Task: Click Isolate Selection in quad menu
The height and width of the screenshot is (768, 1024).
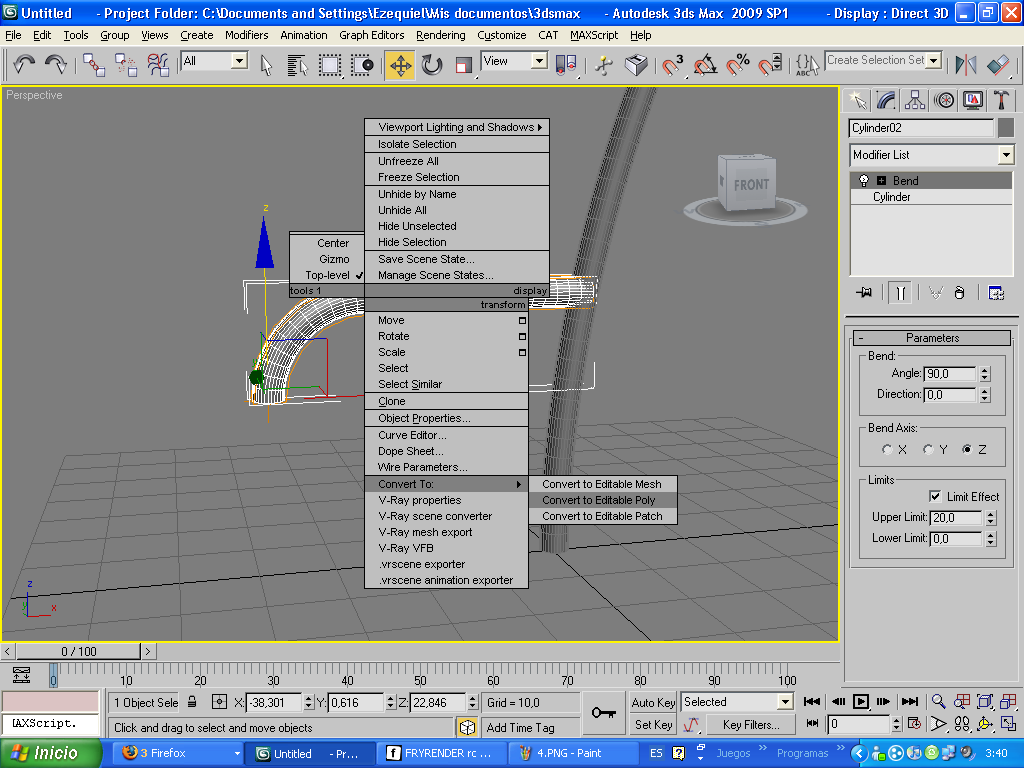Action: tap(456, 144)
